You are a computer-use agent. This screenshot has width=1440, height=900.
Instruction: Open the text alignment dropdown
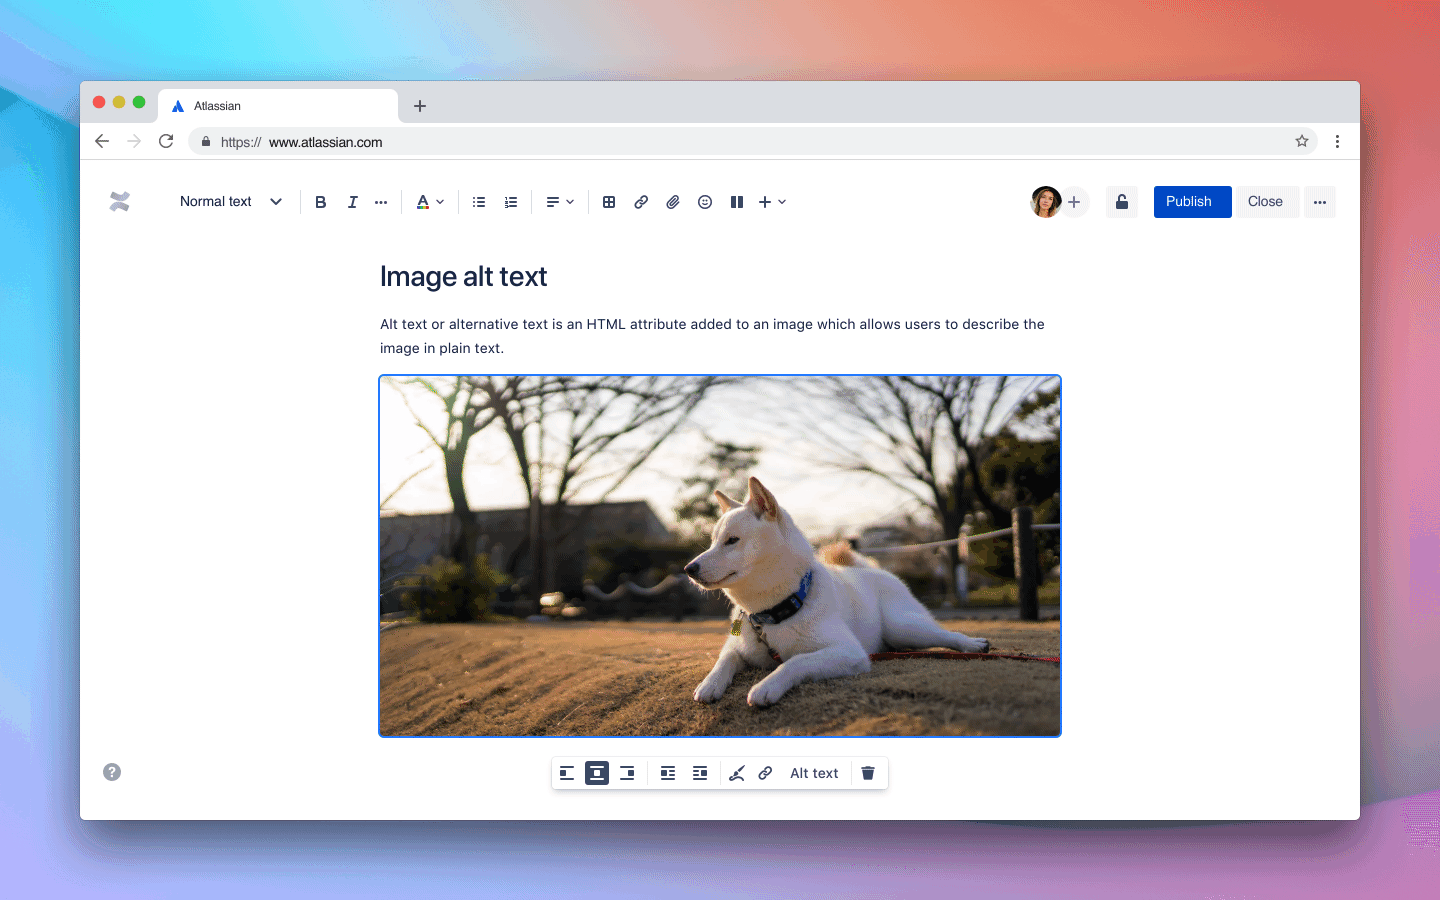pos(560,202)
